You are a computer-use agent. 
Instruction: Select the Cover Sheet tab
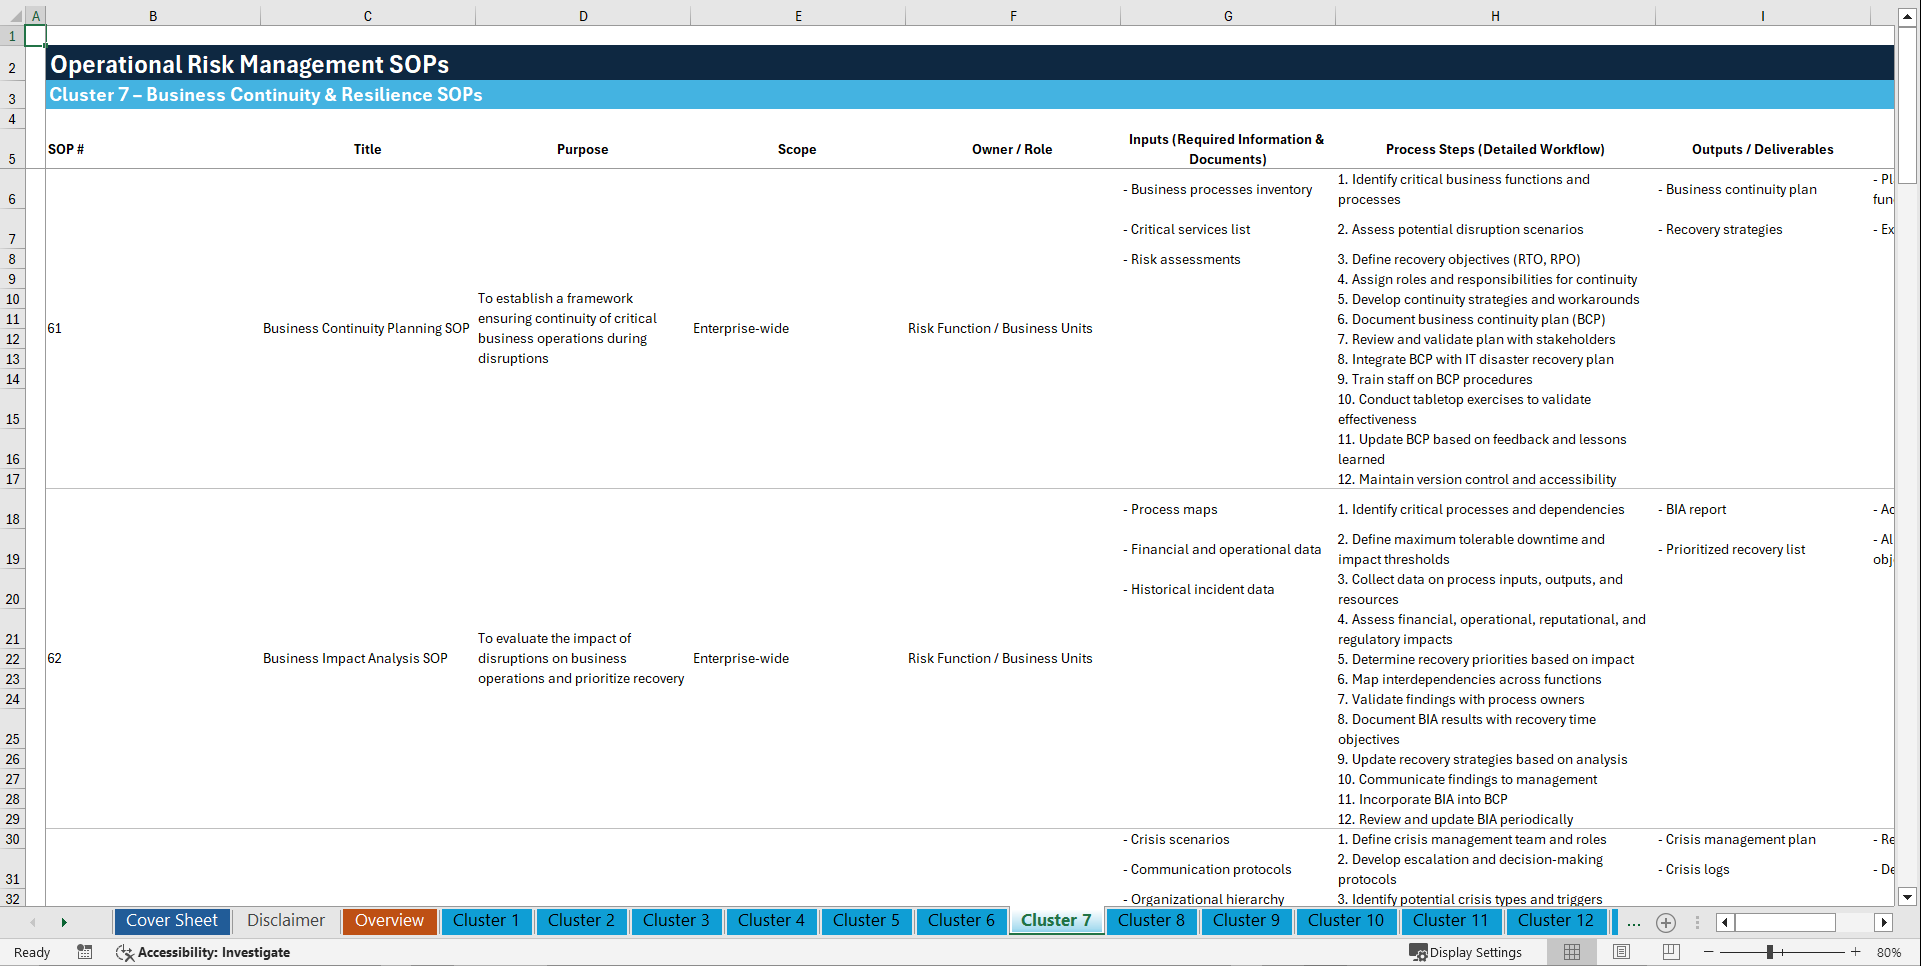coord(171,921)
